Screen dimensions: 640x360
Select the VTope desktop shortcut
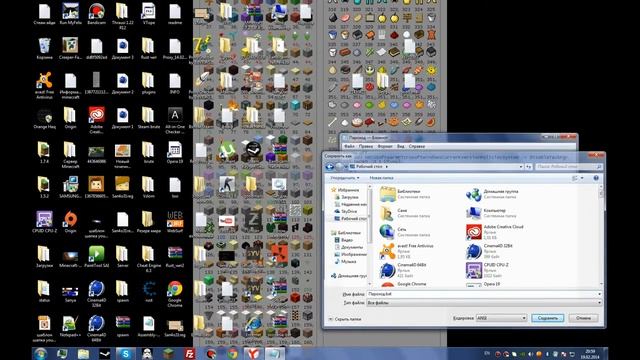pos(149,14)
